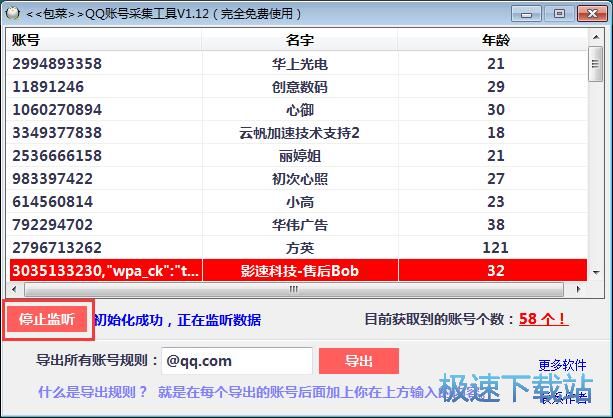Open the 更多软件 link
Screen dimensions: 613x418
pyautogui.click(x=562, y=365)
